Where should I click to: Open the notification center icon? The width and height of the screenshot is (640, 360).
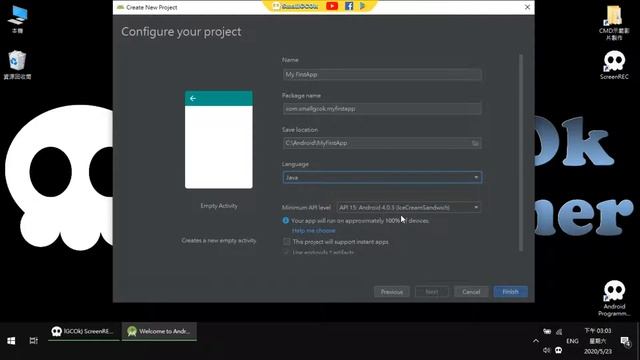[x=625, y=341]
